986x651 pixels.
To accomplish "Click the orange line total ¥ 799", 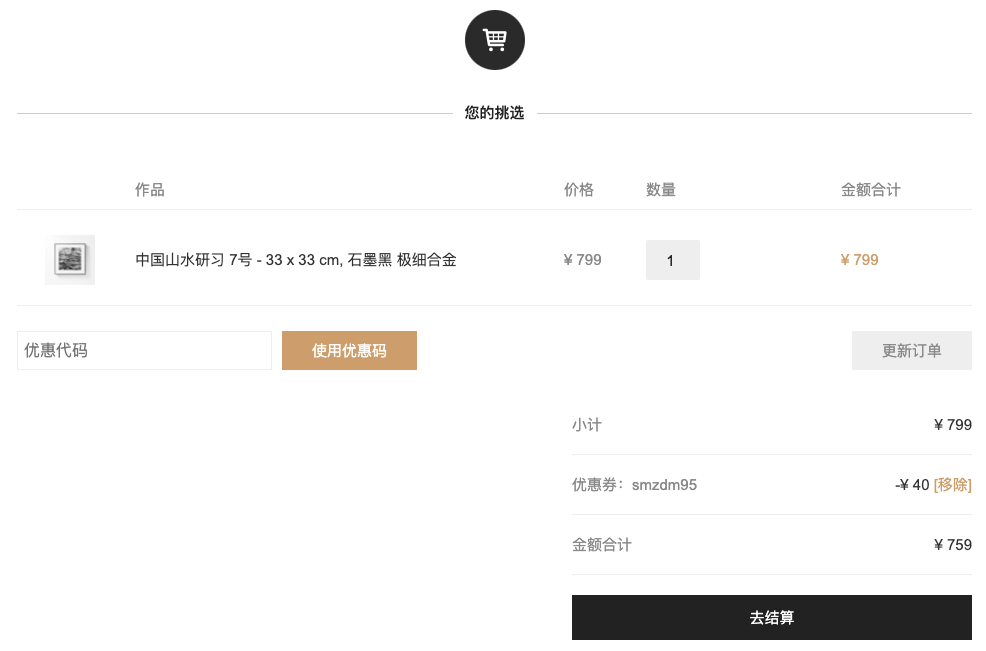I will click(x=859, y=260).
